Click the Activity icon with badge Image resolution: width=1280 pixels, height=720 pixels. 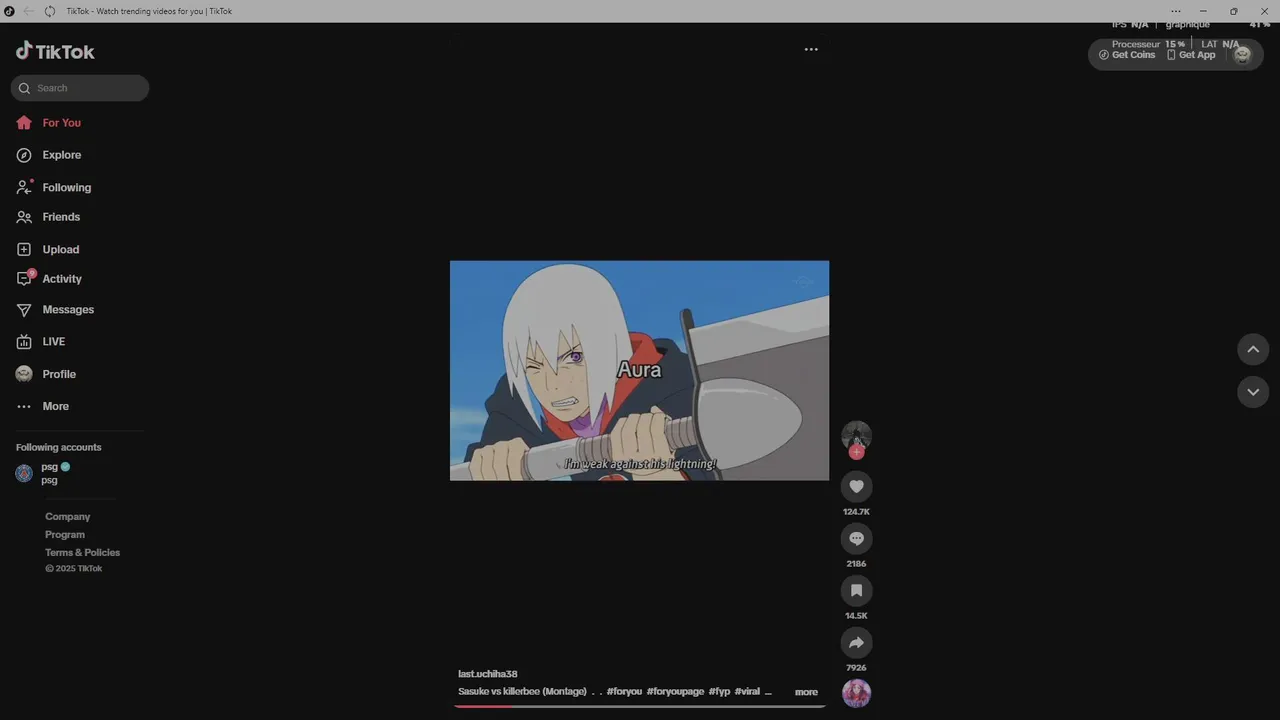25,278
